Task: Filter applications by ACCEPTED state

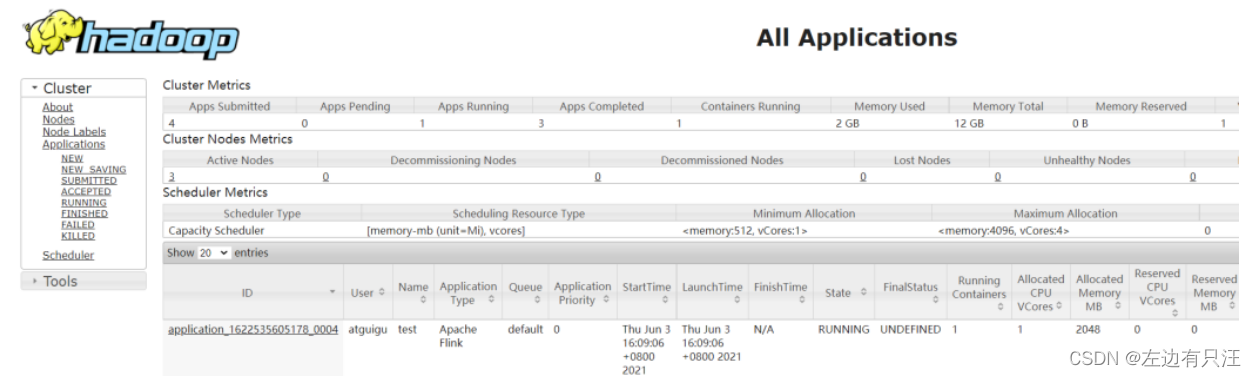Action: pyautogui.click(x=86, y=191)
